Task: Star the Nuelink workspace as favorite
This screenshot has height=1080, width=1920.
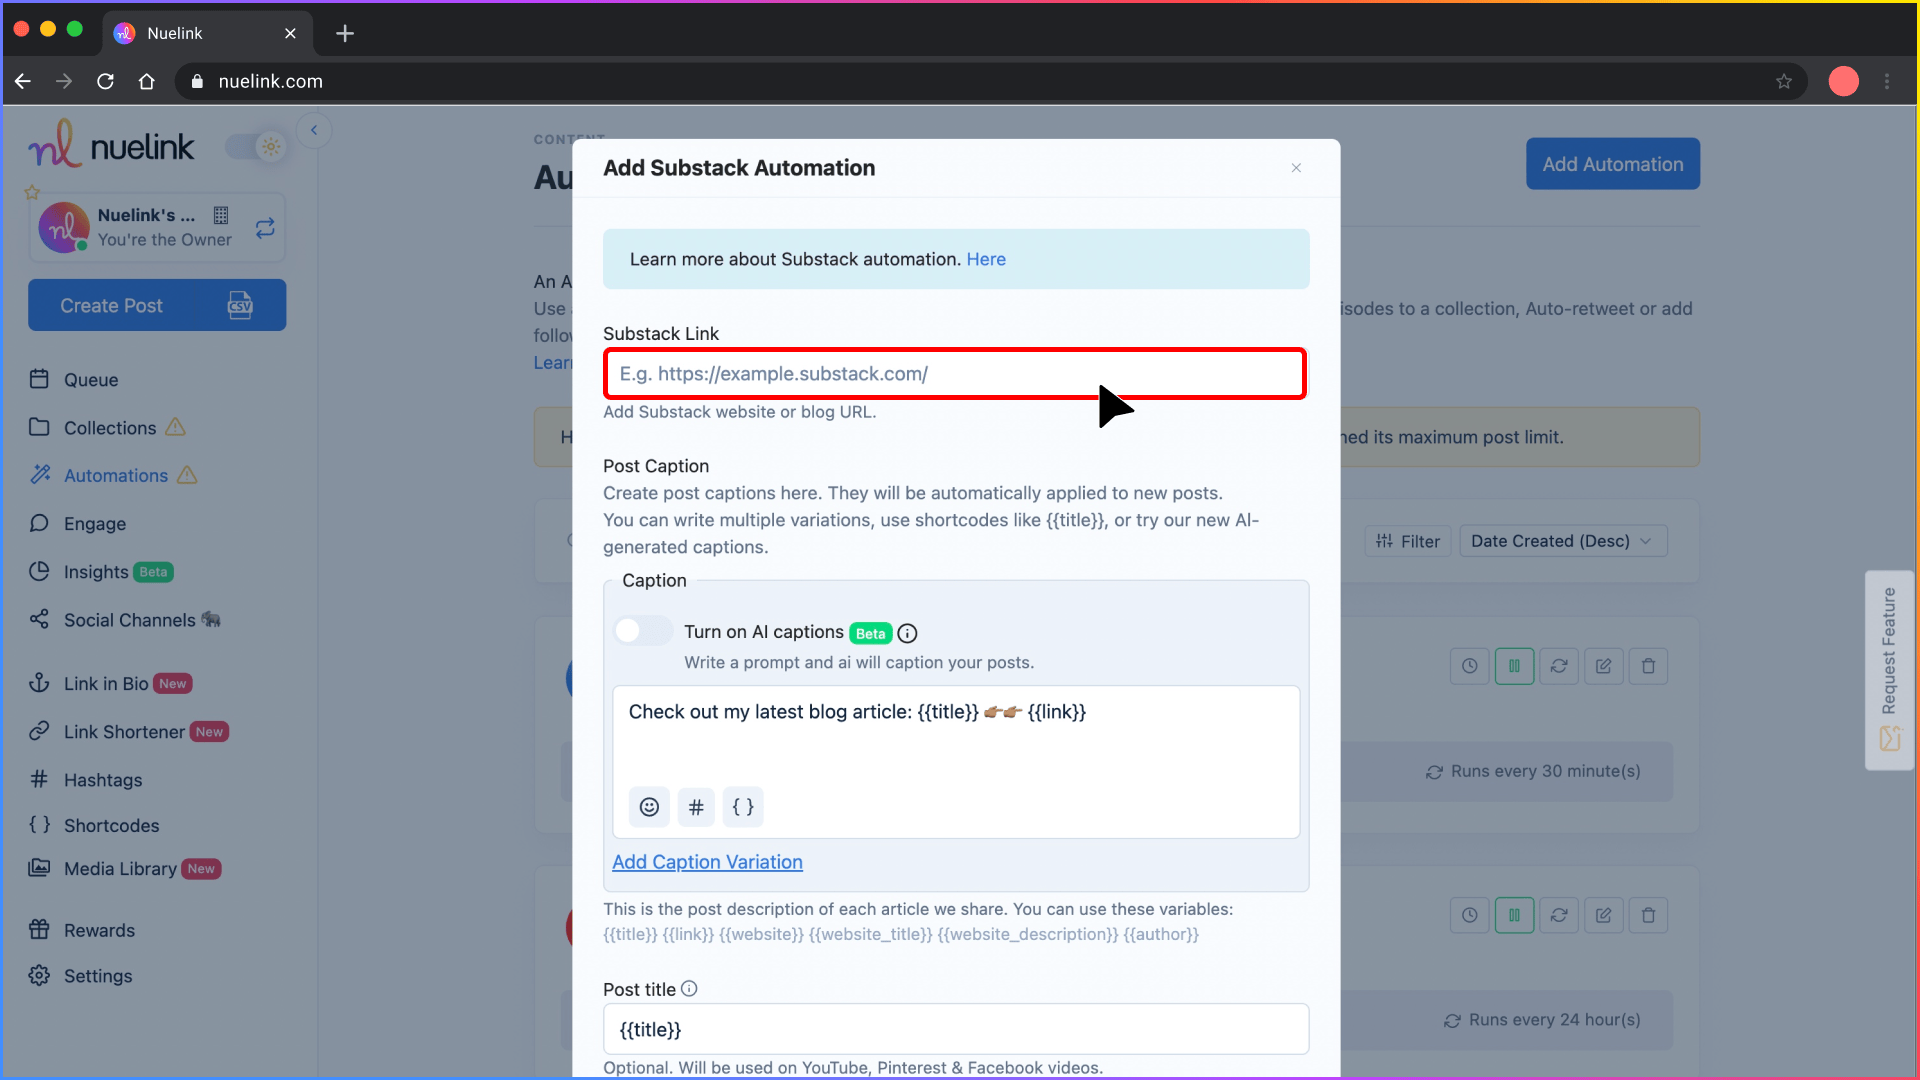Action: pyautogui.click(x=32, y=192)
